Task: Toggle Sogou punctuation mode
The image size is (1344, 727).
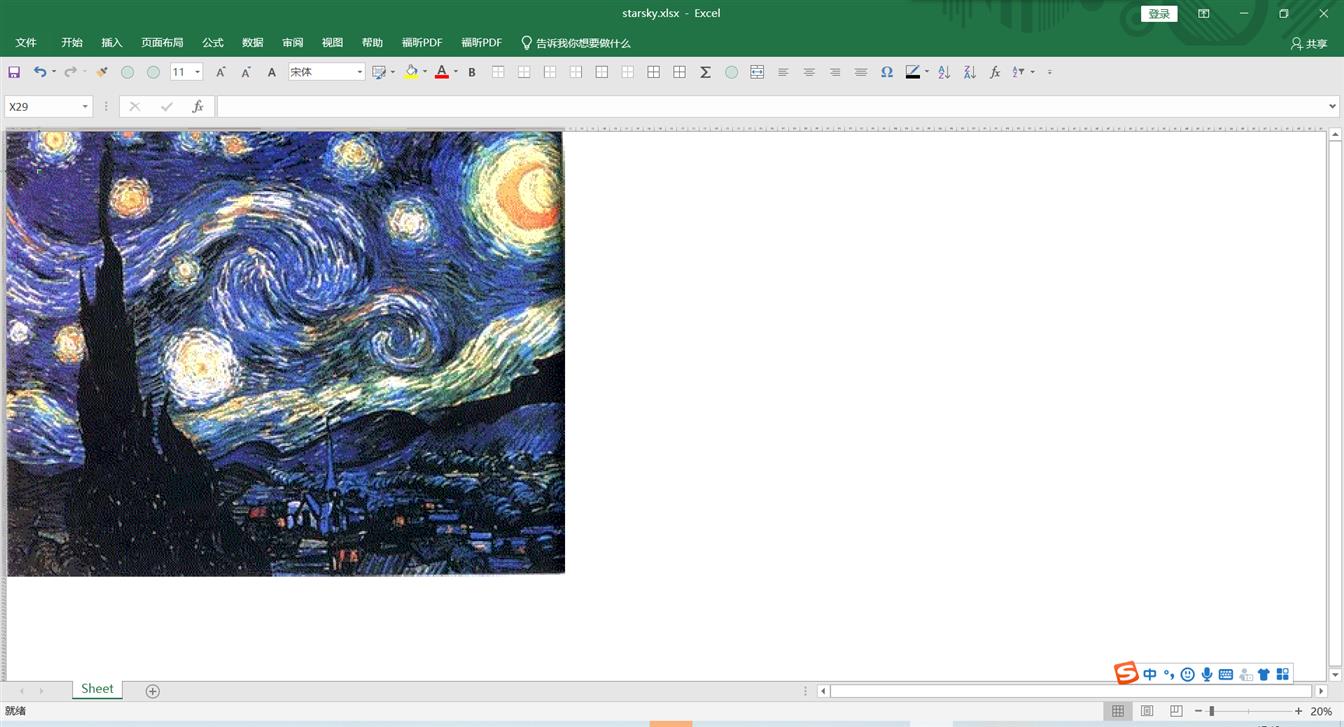Action: tap(1168, 674)
